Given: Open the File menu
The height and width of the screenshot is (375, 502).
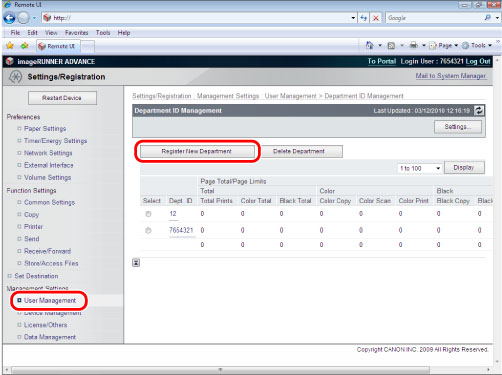Looking at the screenshot, I should tap(15, 33).
